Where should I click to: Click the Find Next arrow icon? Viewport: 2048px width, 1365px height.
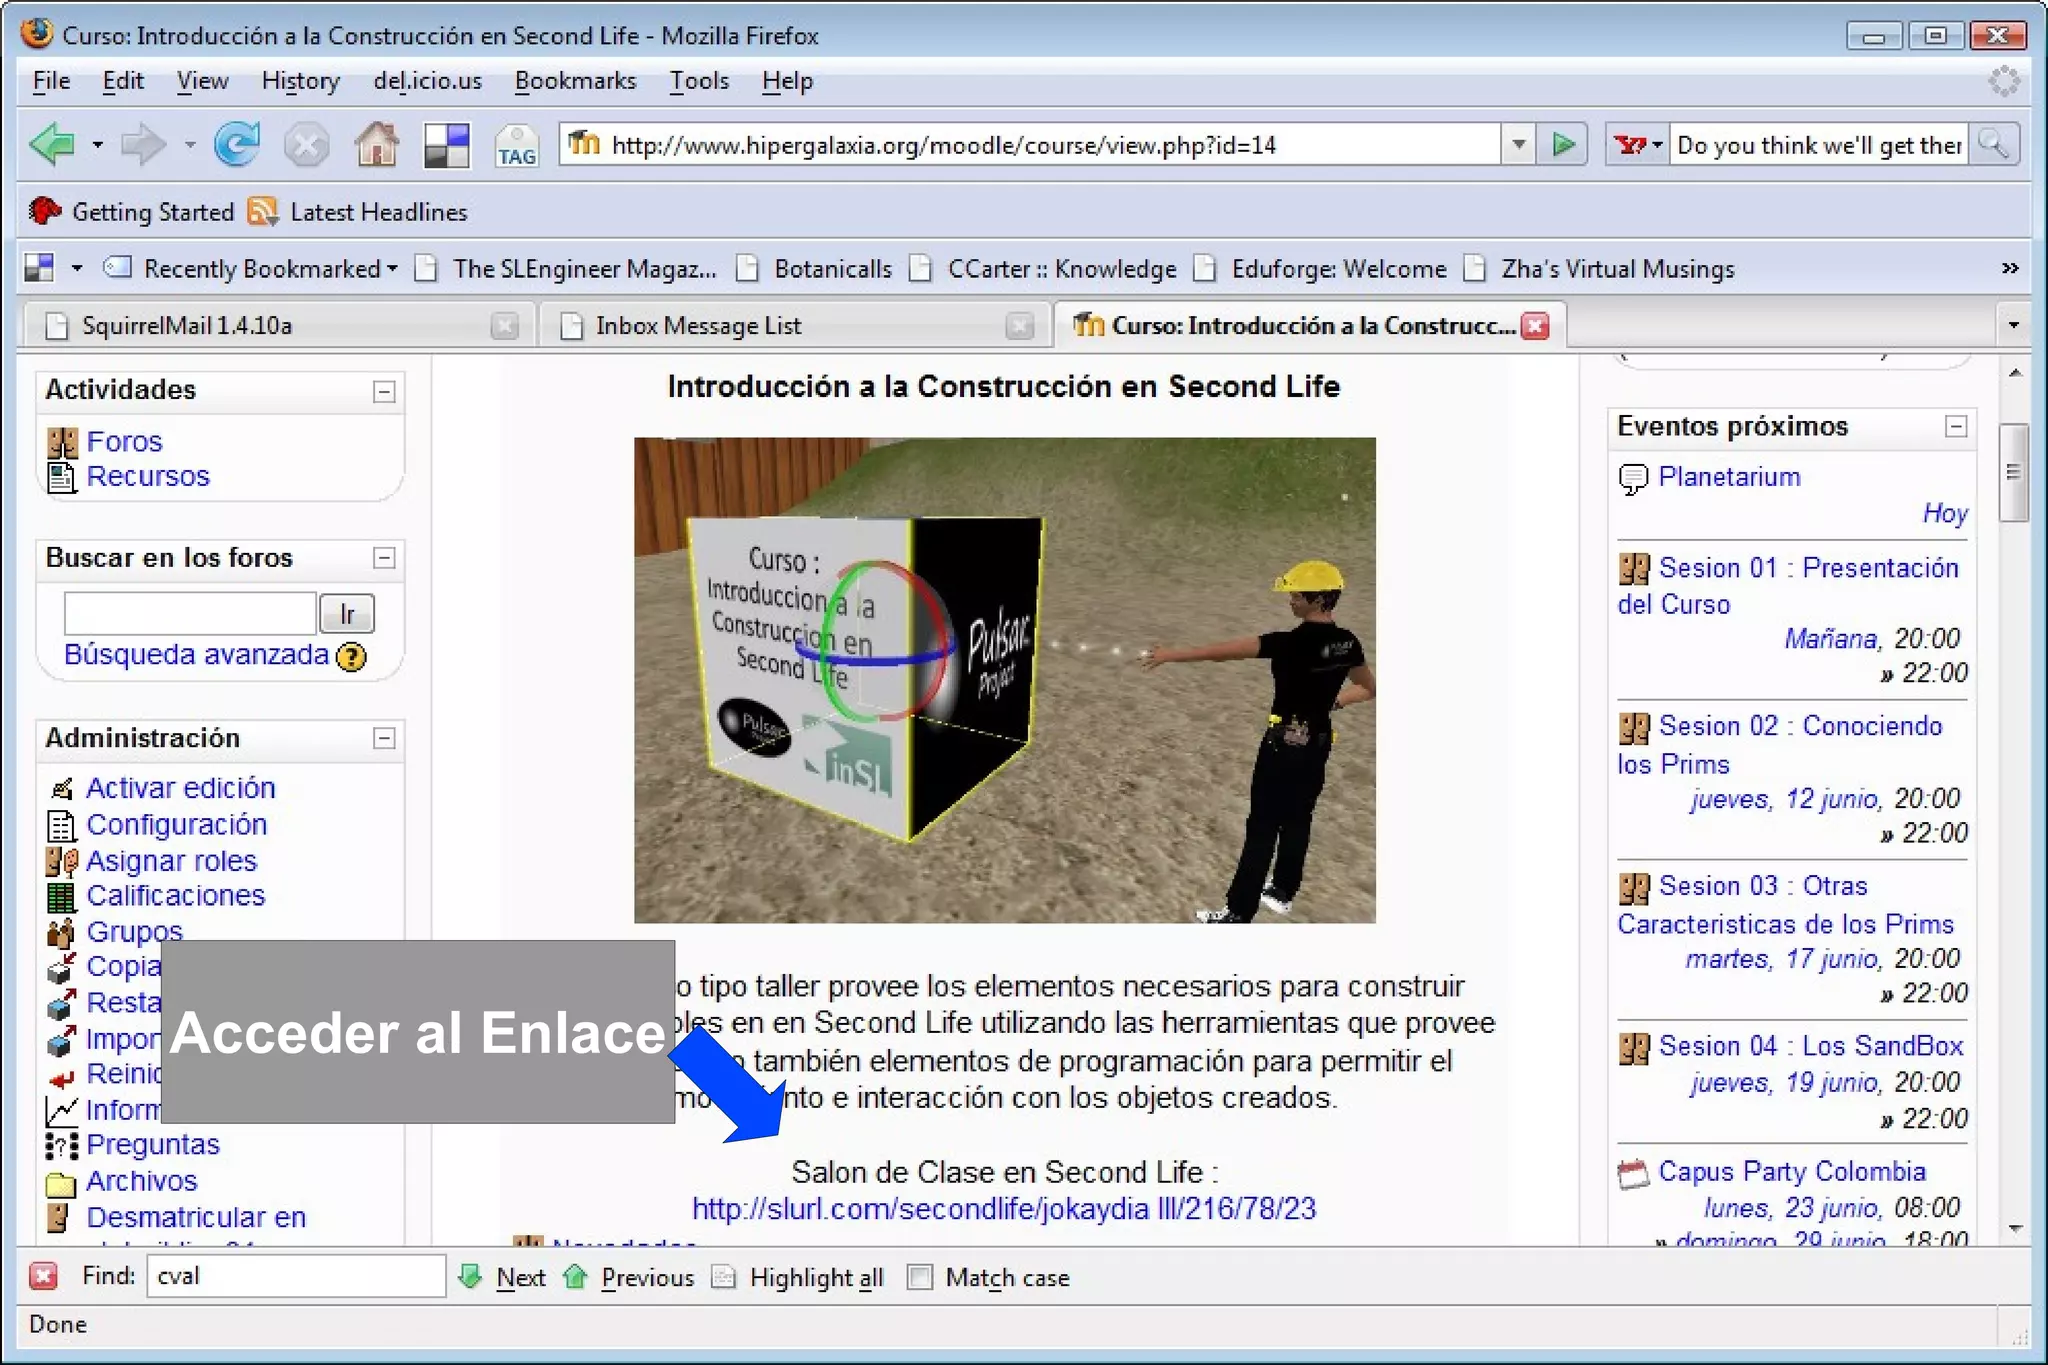tap(470, 1276)
